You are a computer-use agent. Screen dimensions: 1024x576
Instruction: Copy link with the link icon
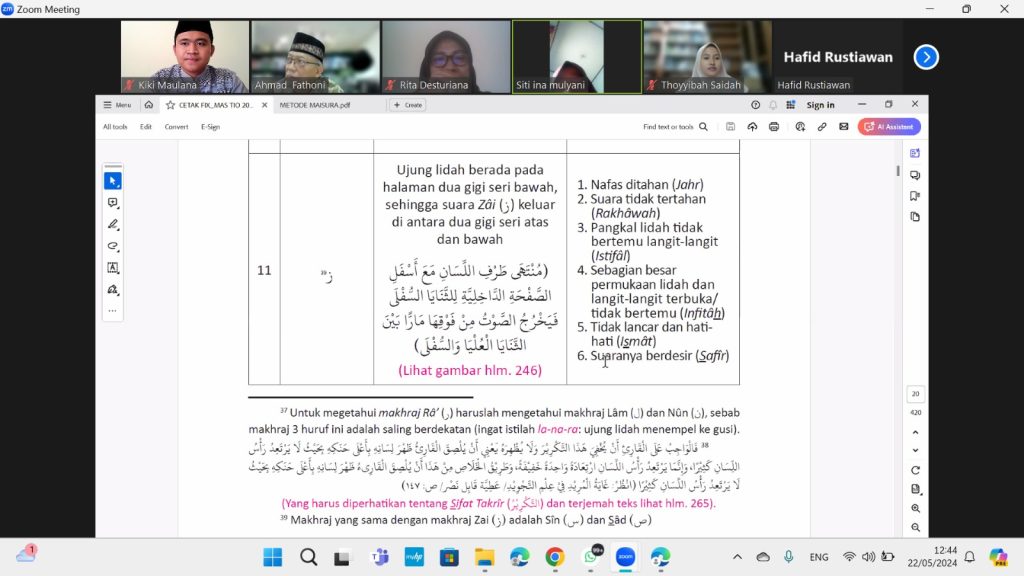(x=822, y=127)
